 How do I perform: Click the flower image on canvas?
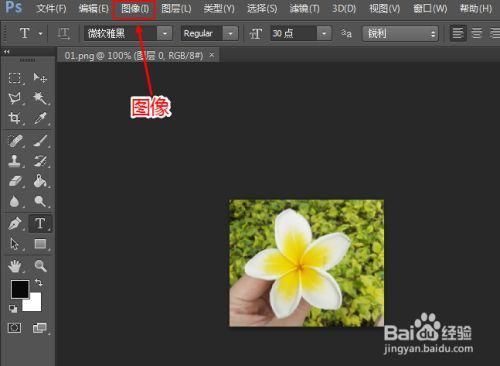(x=306, y=263)
